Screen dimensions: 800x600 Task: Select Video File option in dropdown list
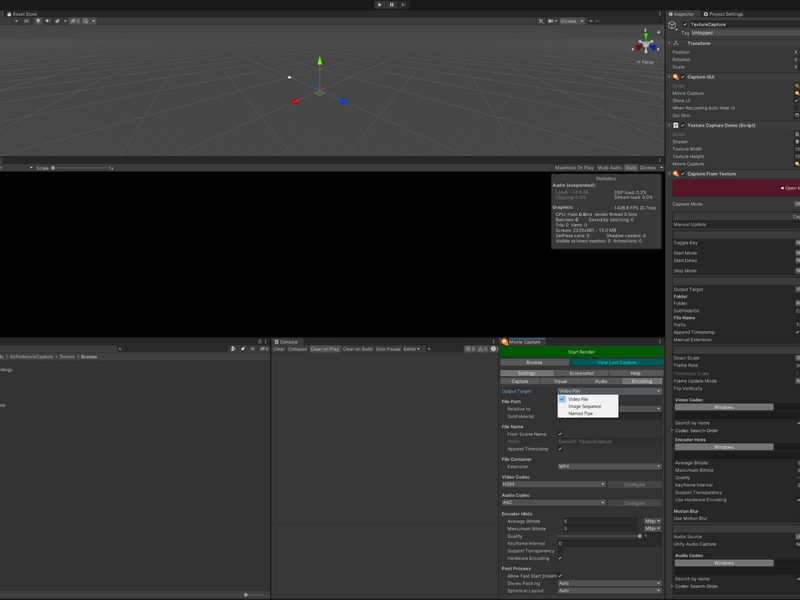click(588, 399)
